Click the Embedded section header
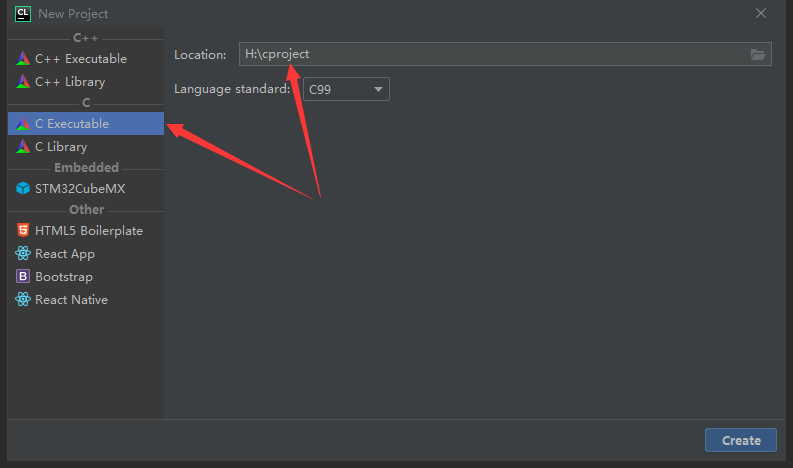 pyautogui.click(x=86, y=168)
